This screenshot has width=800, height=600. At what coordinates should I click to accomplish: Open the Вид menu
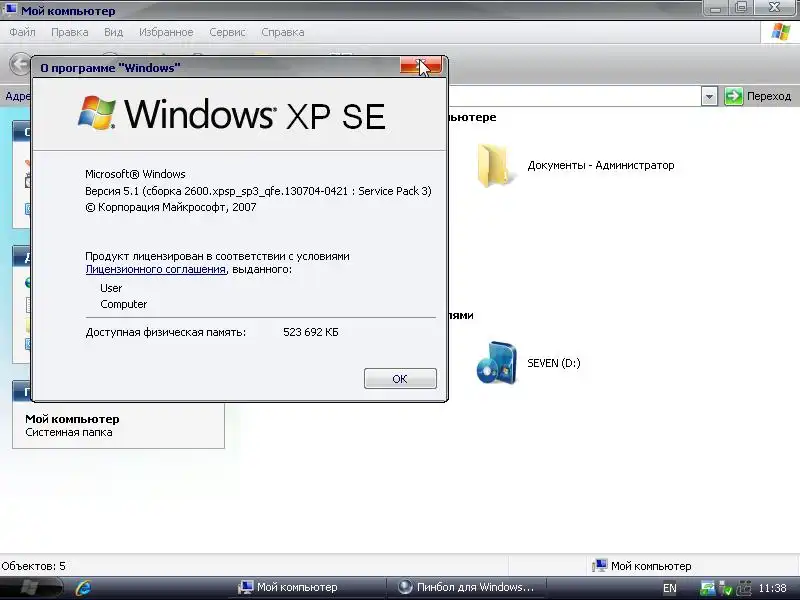113,32
